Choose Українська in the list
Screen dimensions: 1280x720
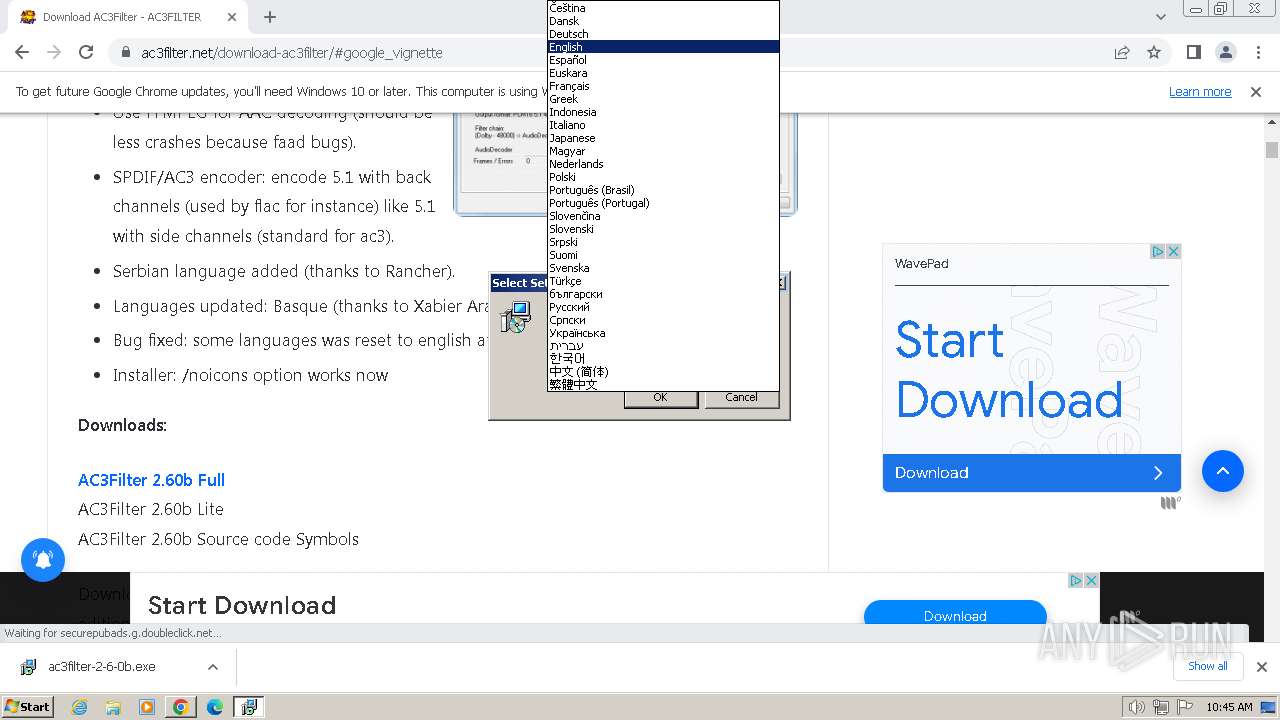pos(663,333)
